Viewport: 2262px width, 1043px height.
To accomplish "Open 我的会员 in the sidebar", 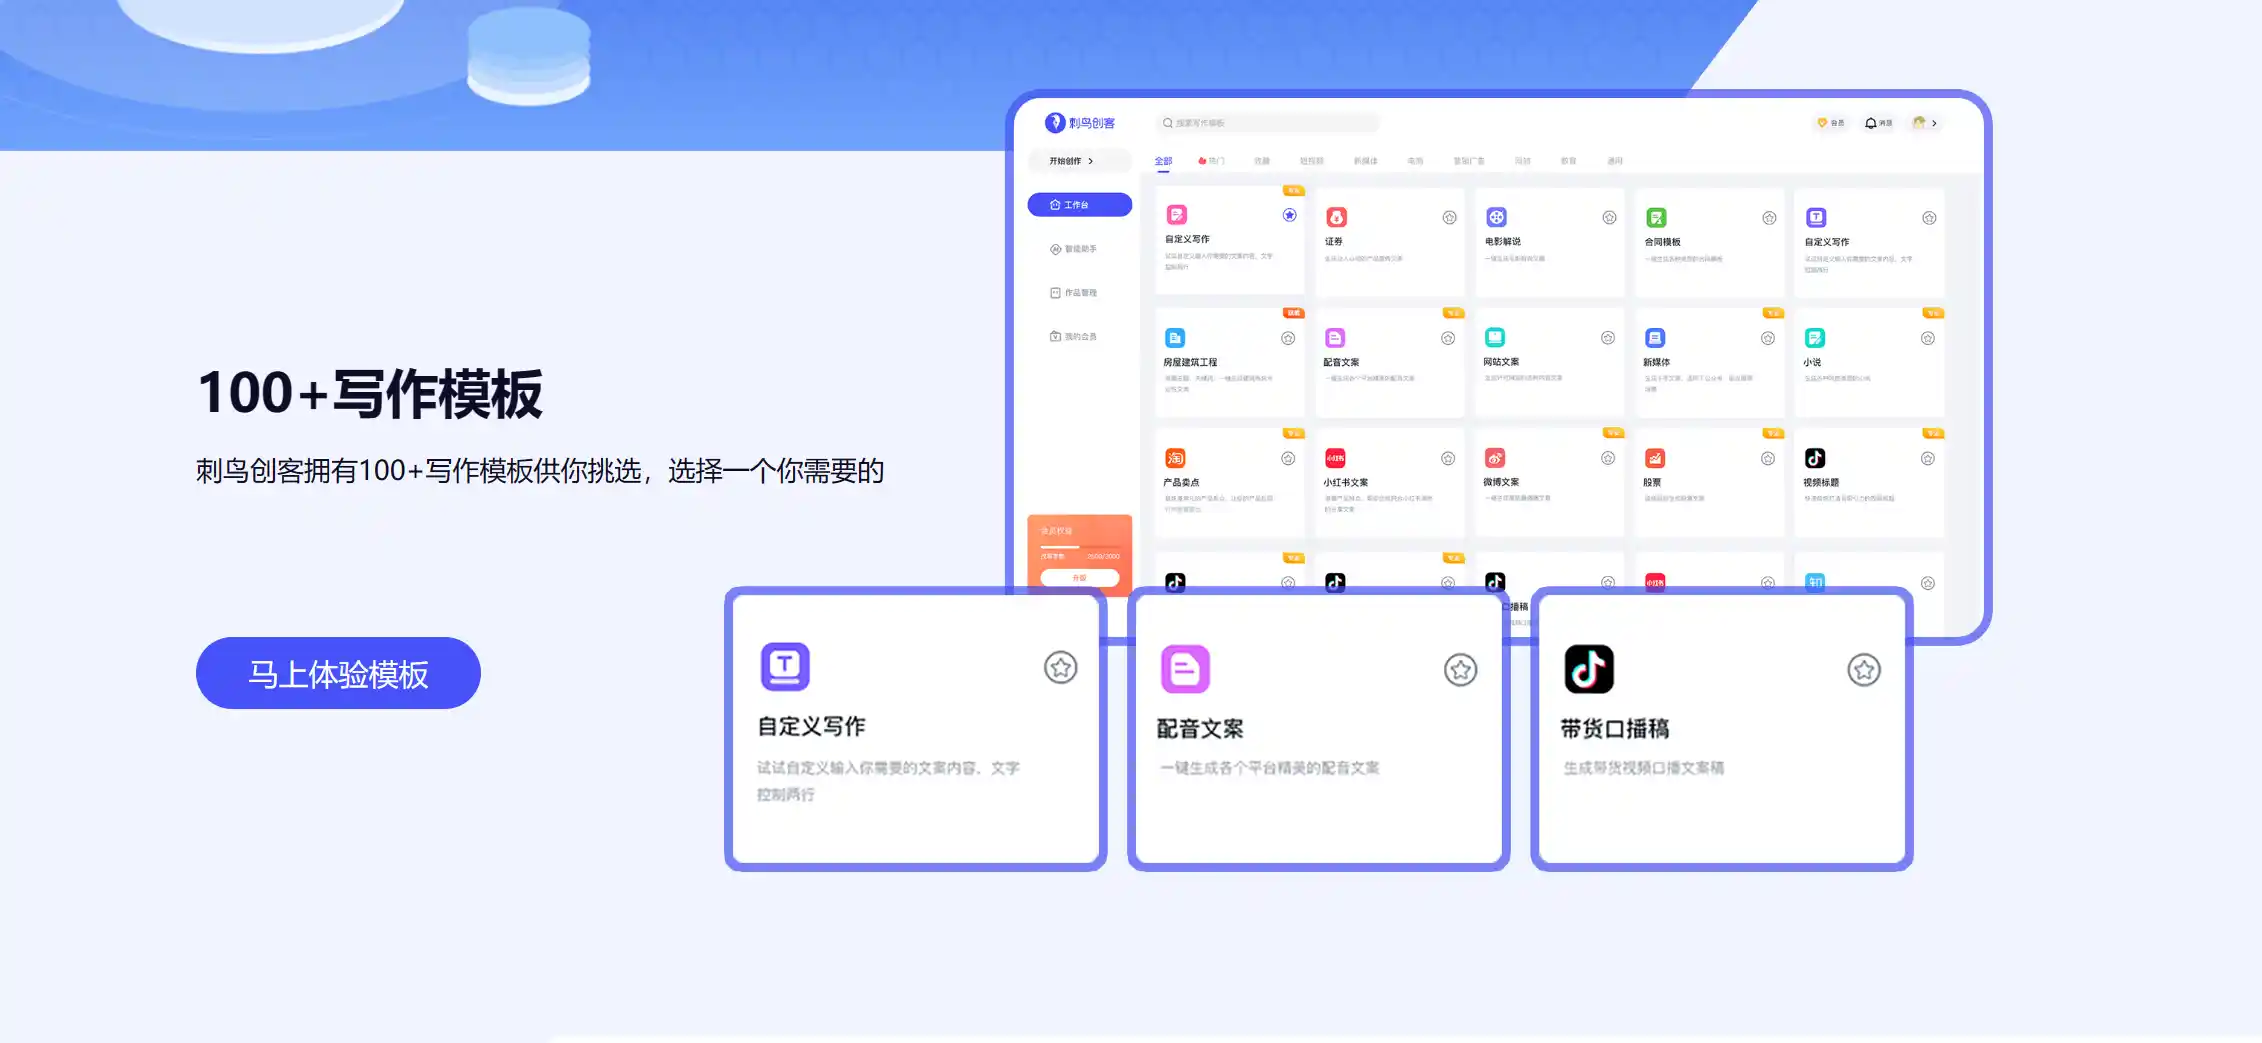I will tap(1073, 337).
